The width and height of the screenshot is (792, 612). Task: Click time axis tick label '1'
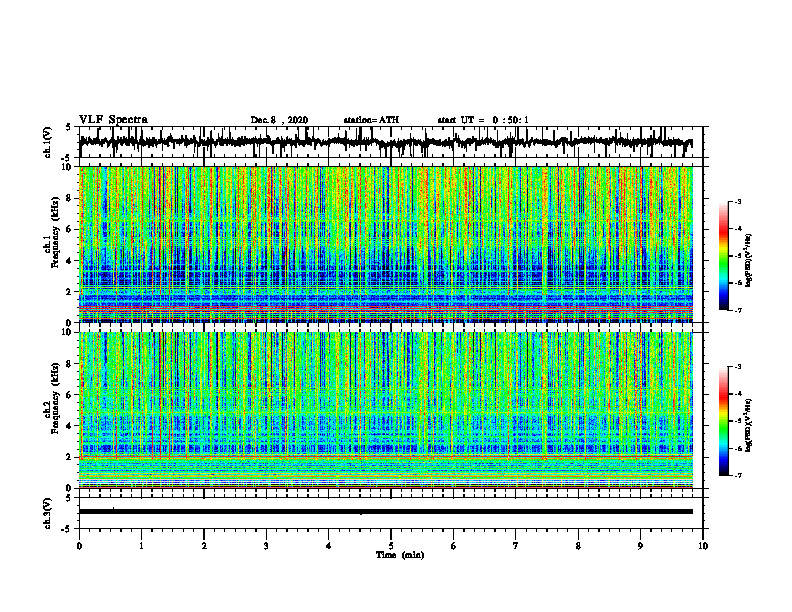pyautogui.click(x=141, y=546)
